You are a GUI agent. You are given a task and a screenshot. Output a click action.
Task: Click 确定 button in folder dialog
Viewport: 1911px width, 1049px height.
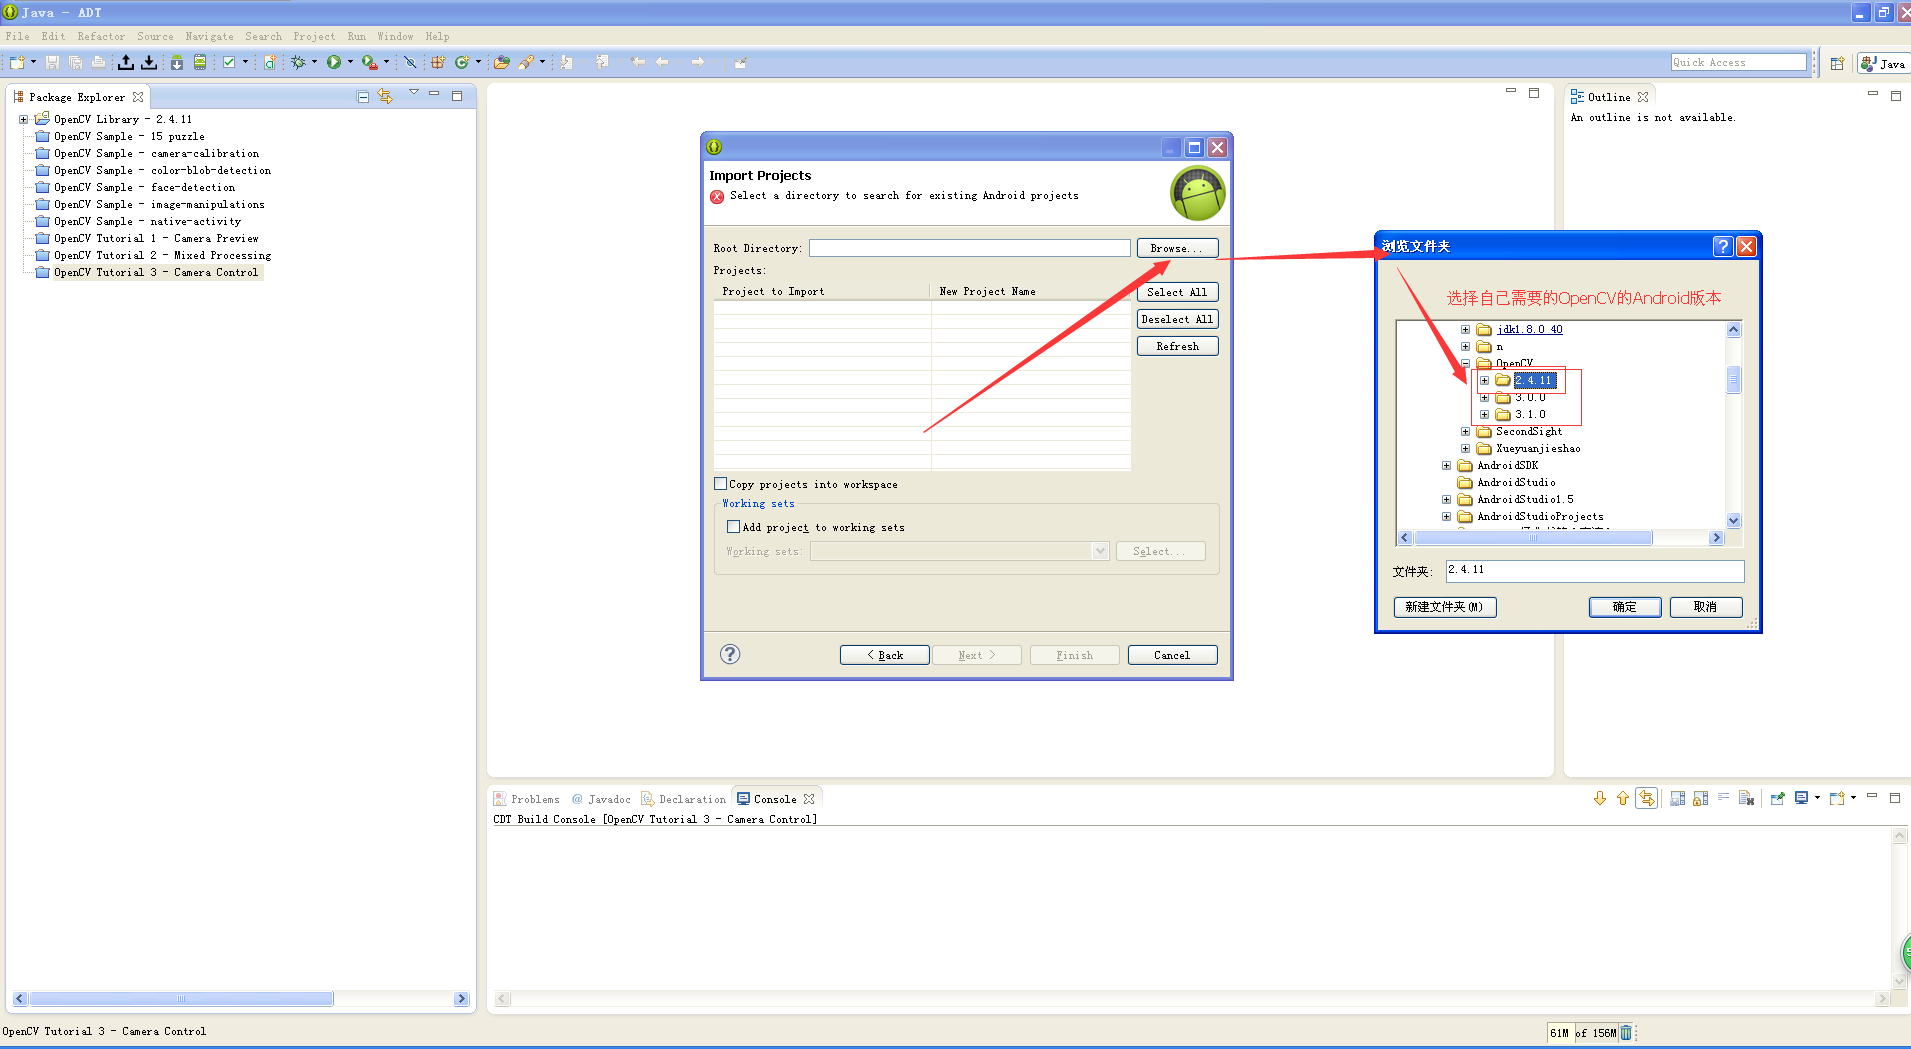click(x=1625, y=607)
